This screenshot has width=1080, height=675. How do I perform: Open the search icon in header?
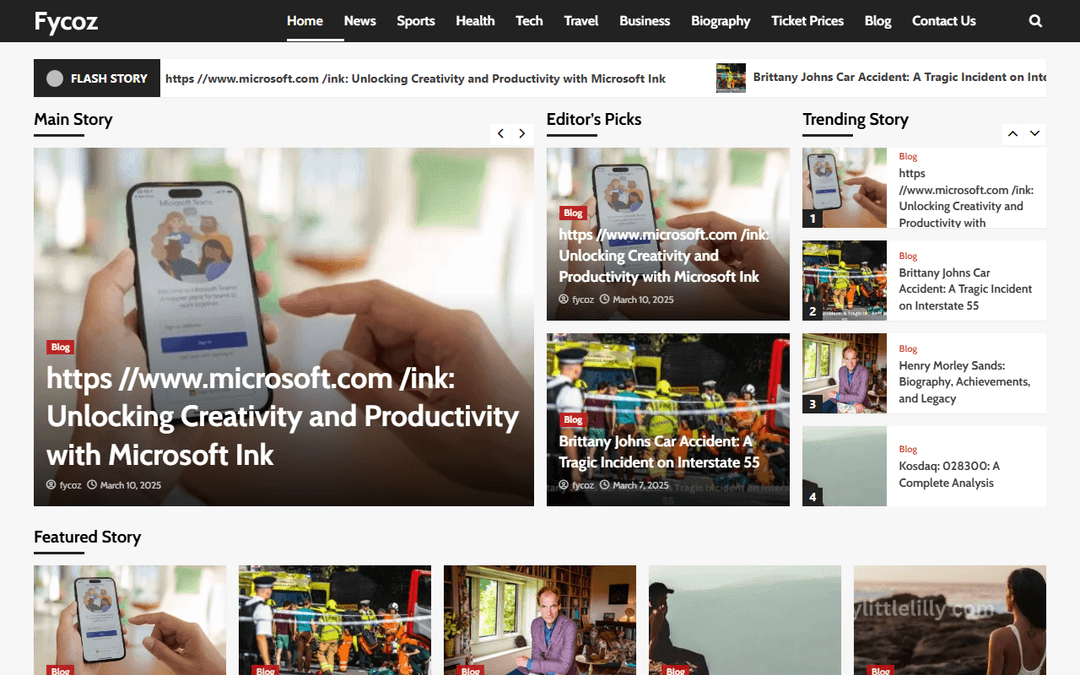pyautogui.click(x=1035, y=21)
